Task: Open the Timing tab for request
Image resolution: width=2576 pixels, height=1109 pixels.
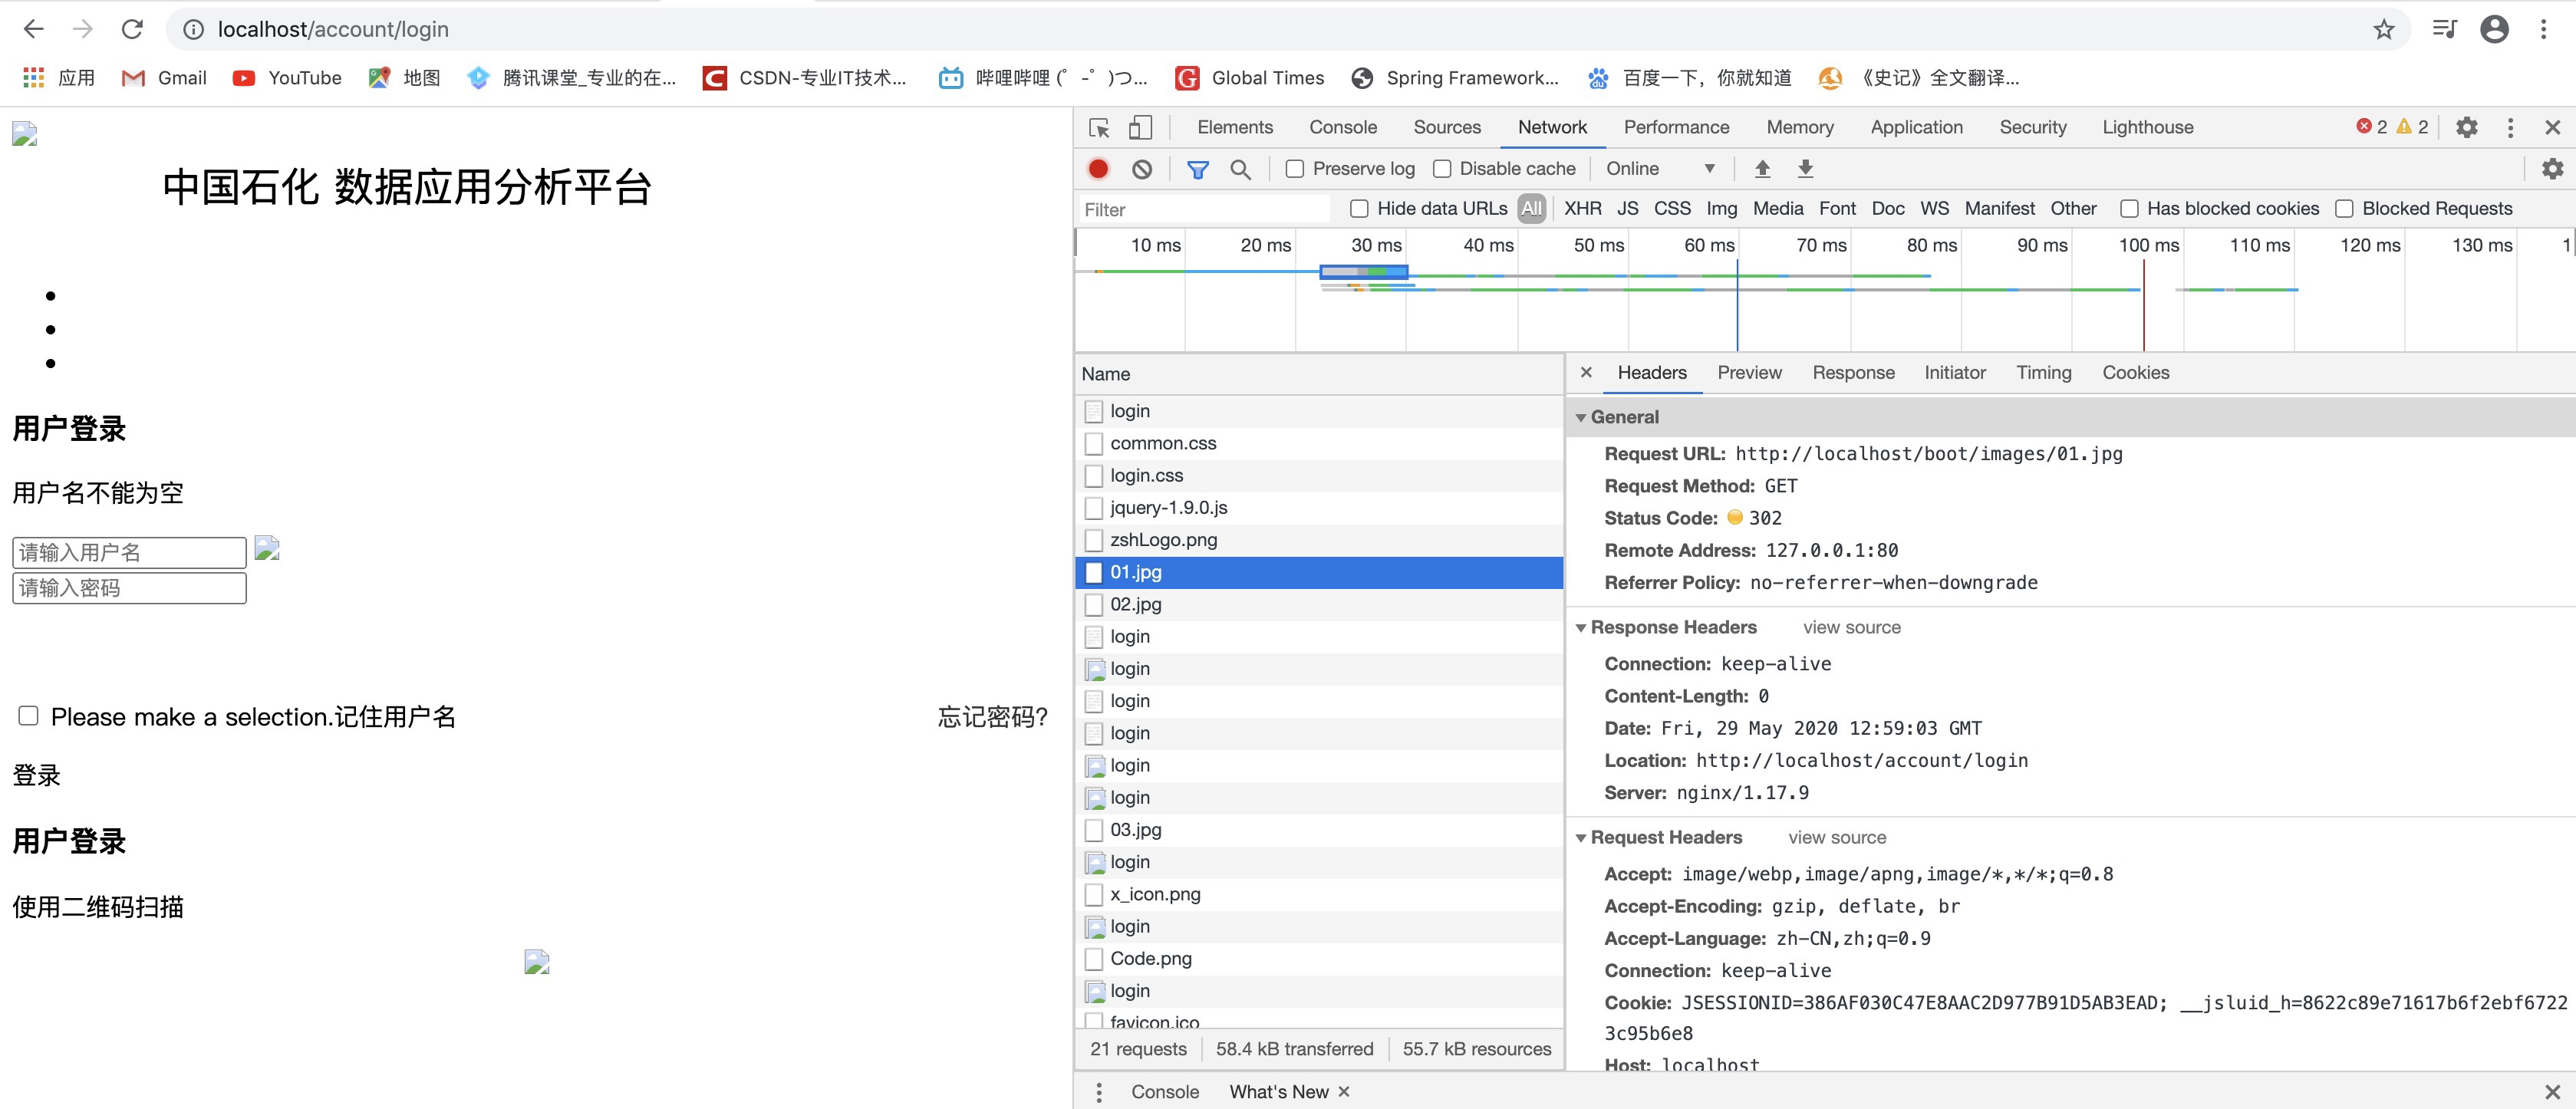Action: pyautogui.click(x=2043, y=372)
